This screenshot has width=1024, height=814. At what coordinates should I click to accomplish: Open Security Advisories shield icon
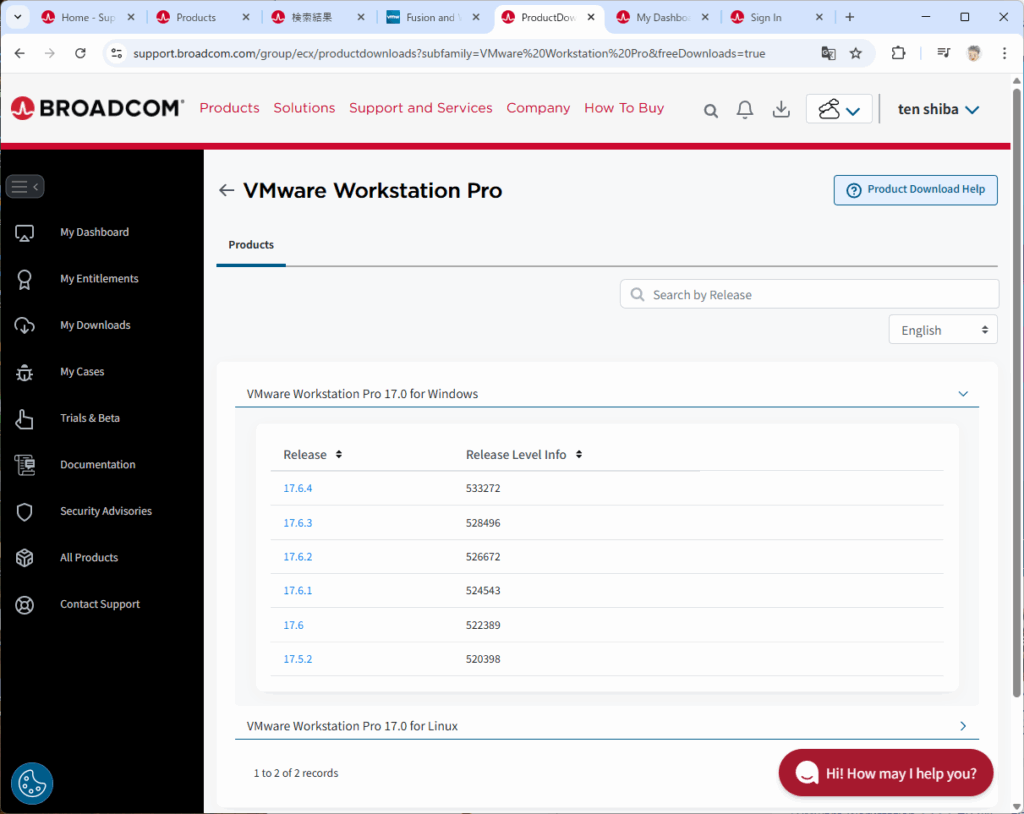tap(25, 511)
